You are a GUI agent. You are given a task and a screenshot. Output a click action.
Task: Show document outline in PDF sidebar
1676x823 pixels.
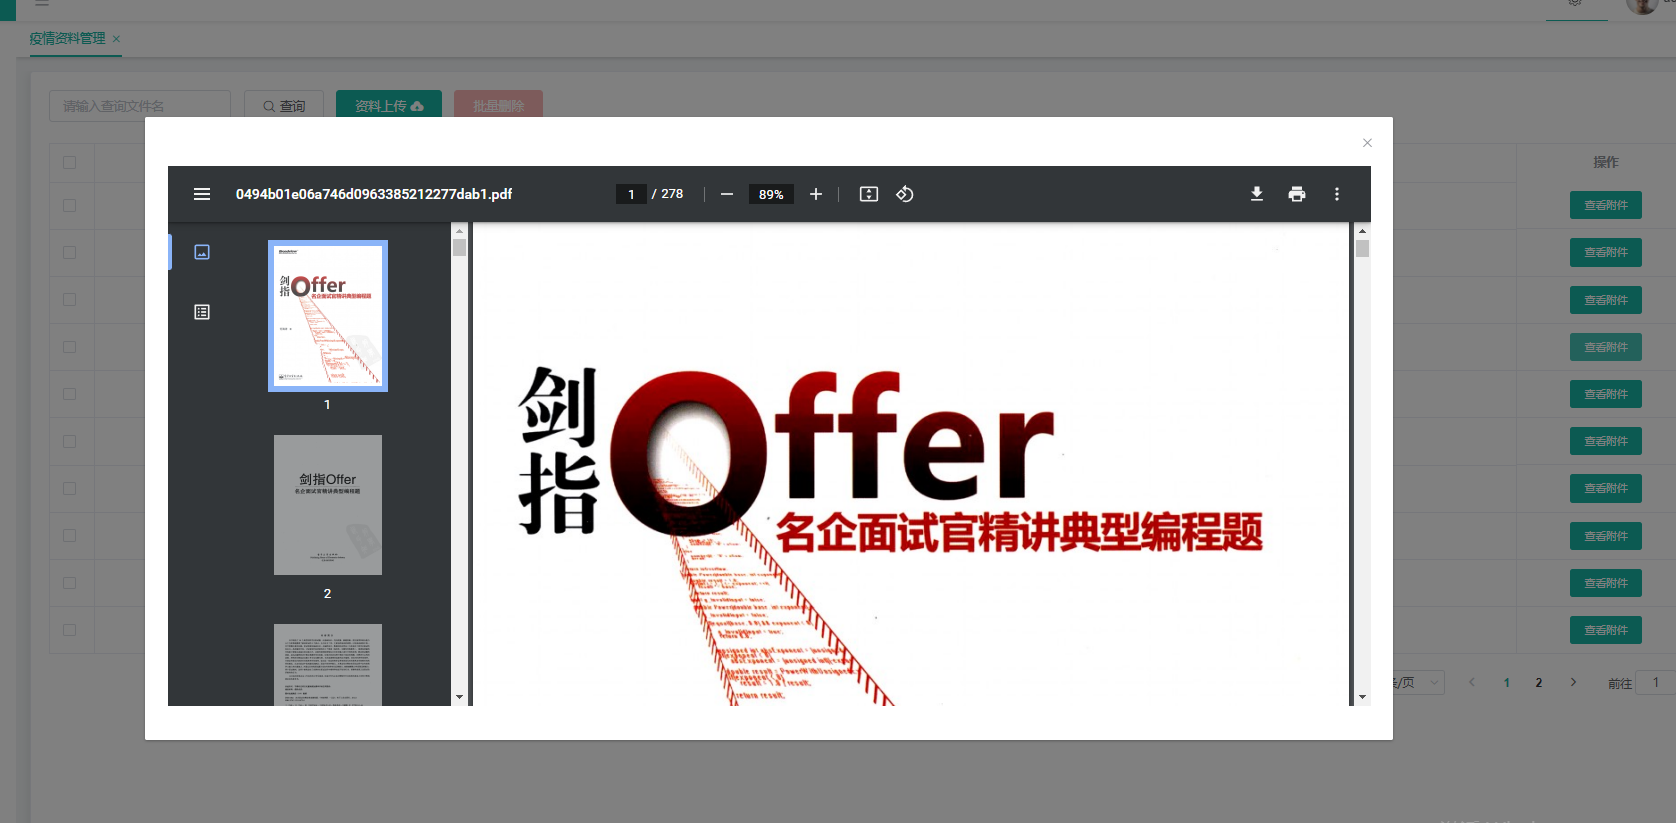point(202,312)
